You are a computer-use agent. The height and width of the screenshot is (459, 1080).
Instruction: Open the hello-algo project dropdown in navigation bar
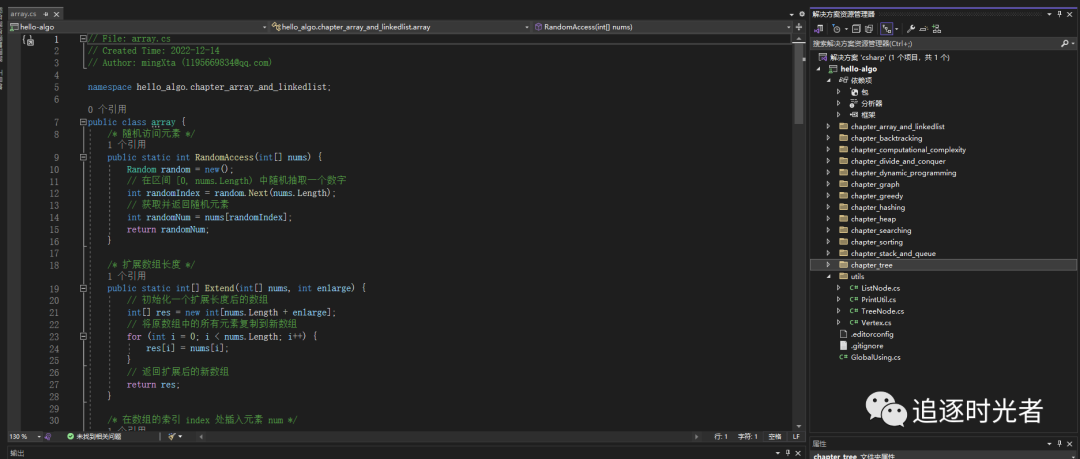tap(264, 27)
